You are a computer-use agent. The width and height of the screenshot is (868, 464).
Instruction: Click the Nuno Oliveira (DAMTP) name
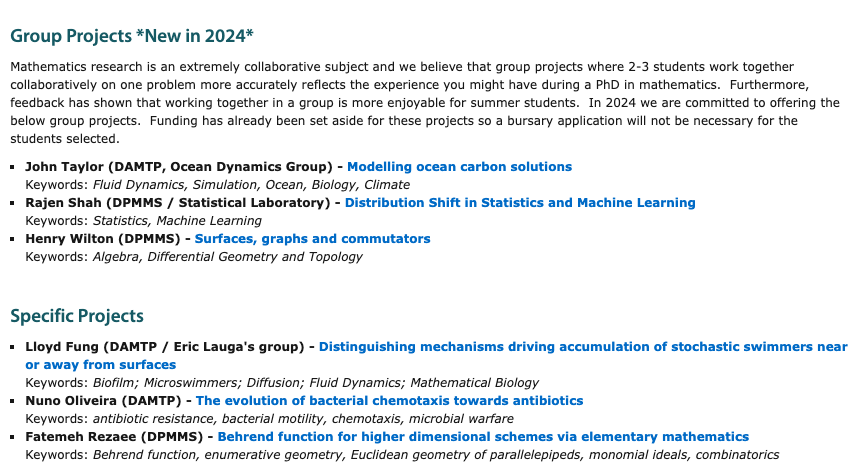[x=103, y=400]
